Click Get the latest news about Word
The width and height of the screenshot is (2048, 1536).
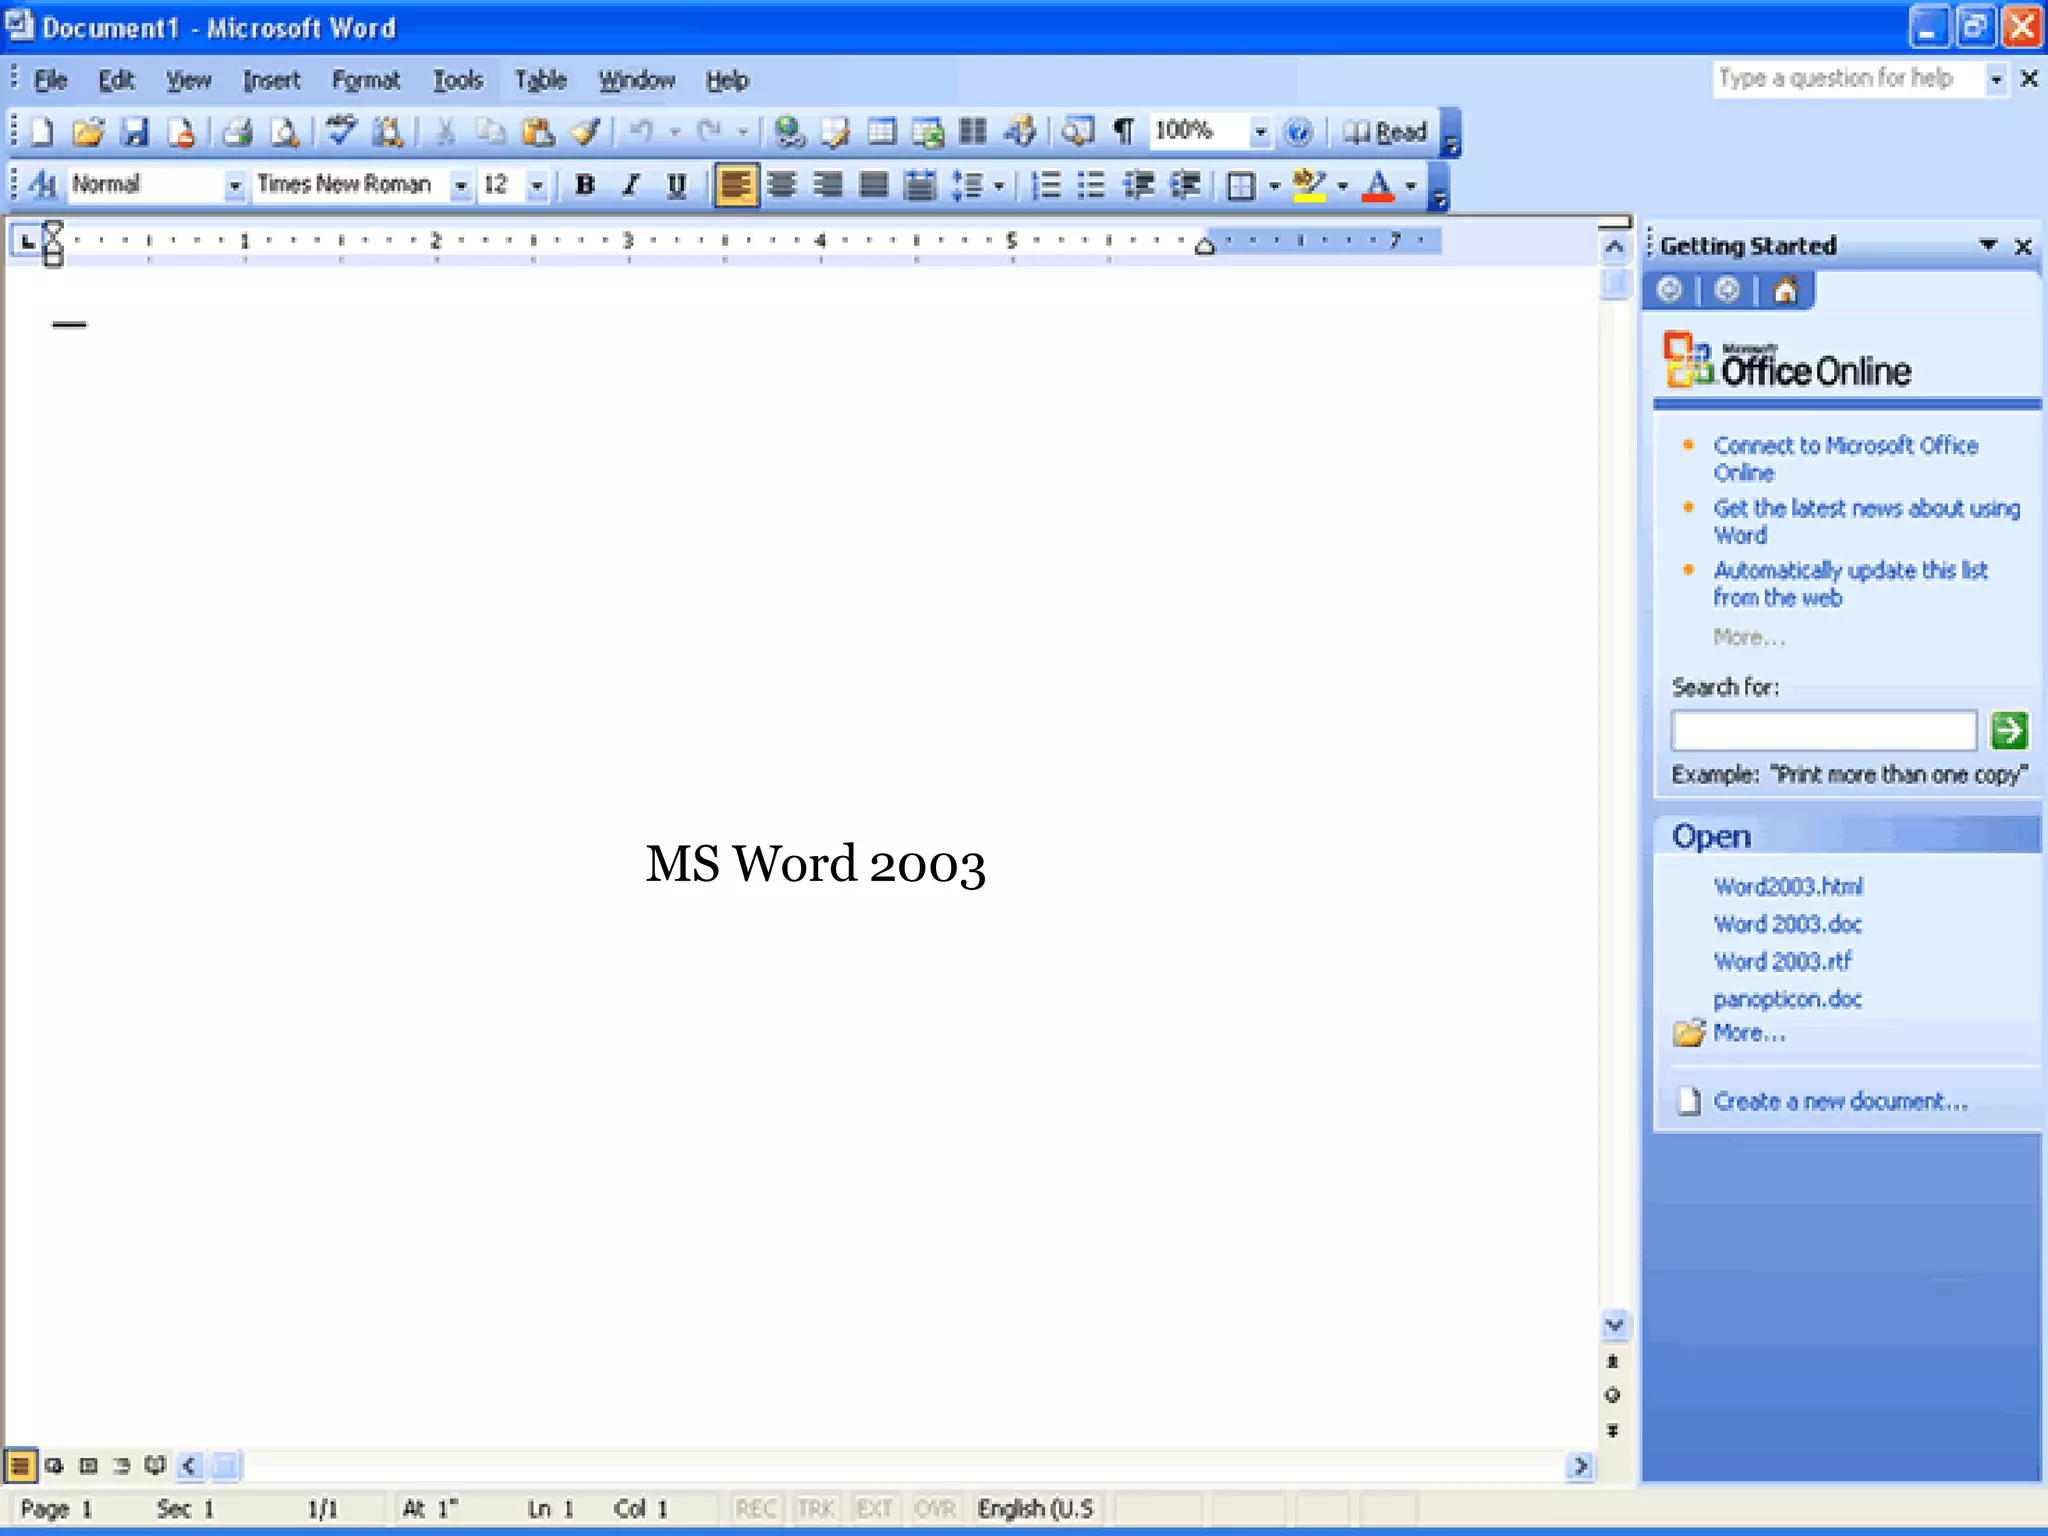(x=1866, y=521)
